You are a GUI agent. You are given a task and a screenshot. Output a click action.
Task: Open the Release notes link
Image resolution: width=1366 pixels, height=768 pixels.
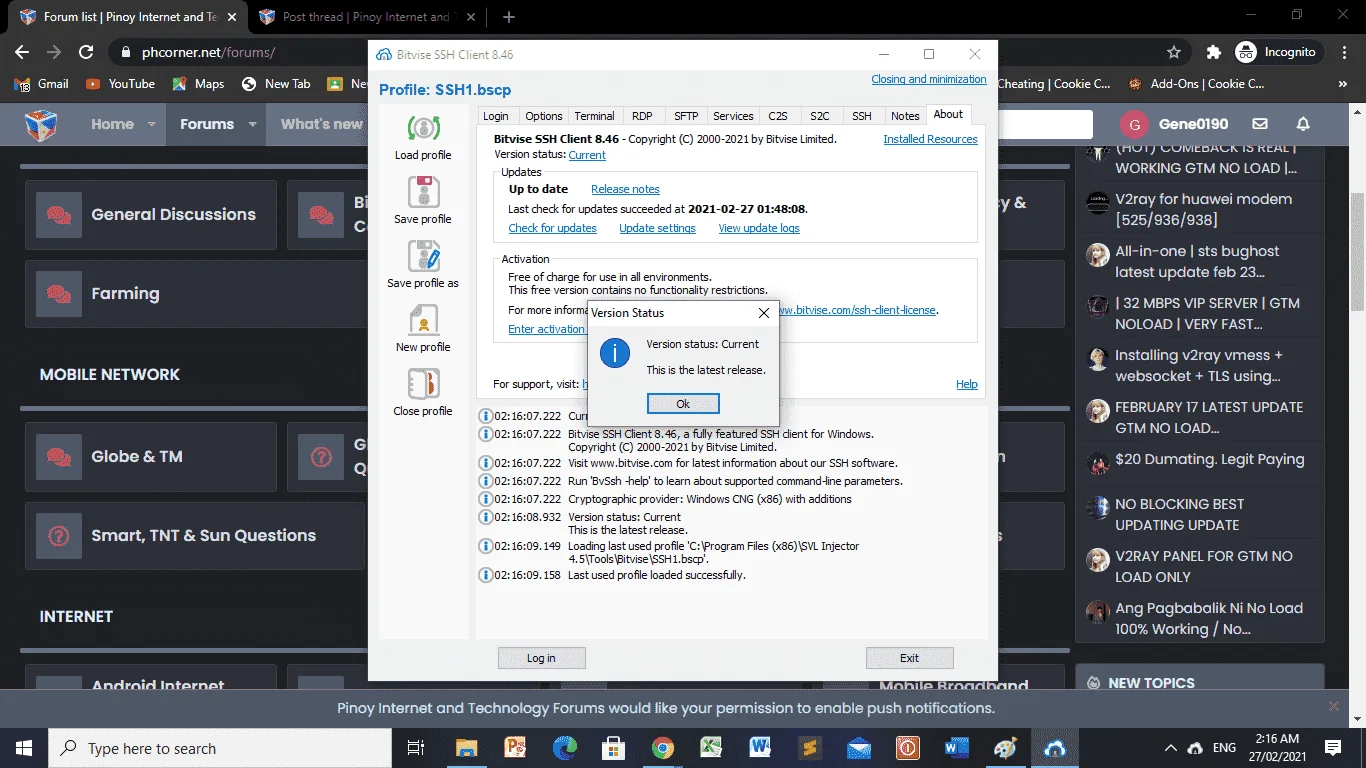pyautogui.click(x=625, y=189)
